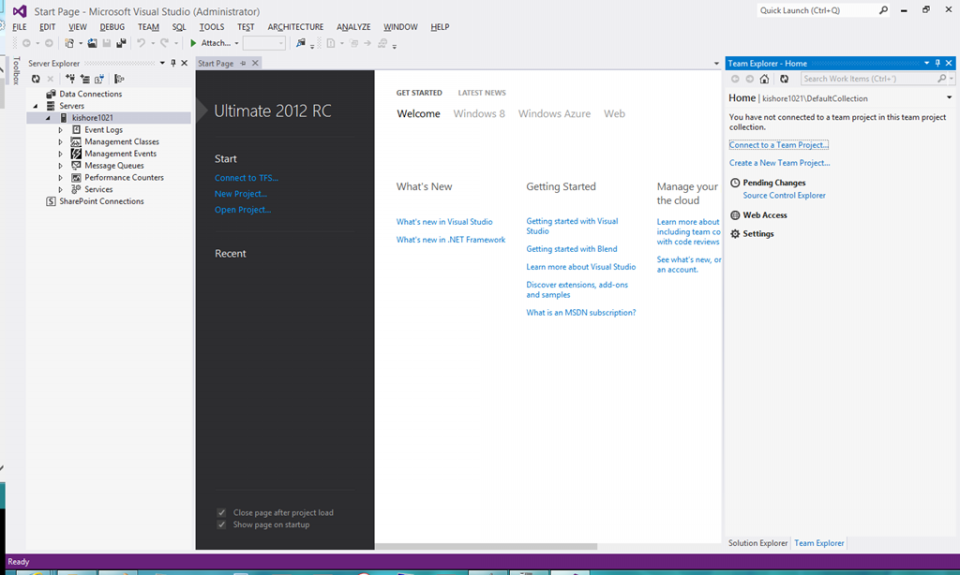This screenshot has height=575, width=960.
Task: Expand the Management Classes node
Action: point(60,142)
